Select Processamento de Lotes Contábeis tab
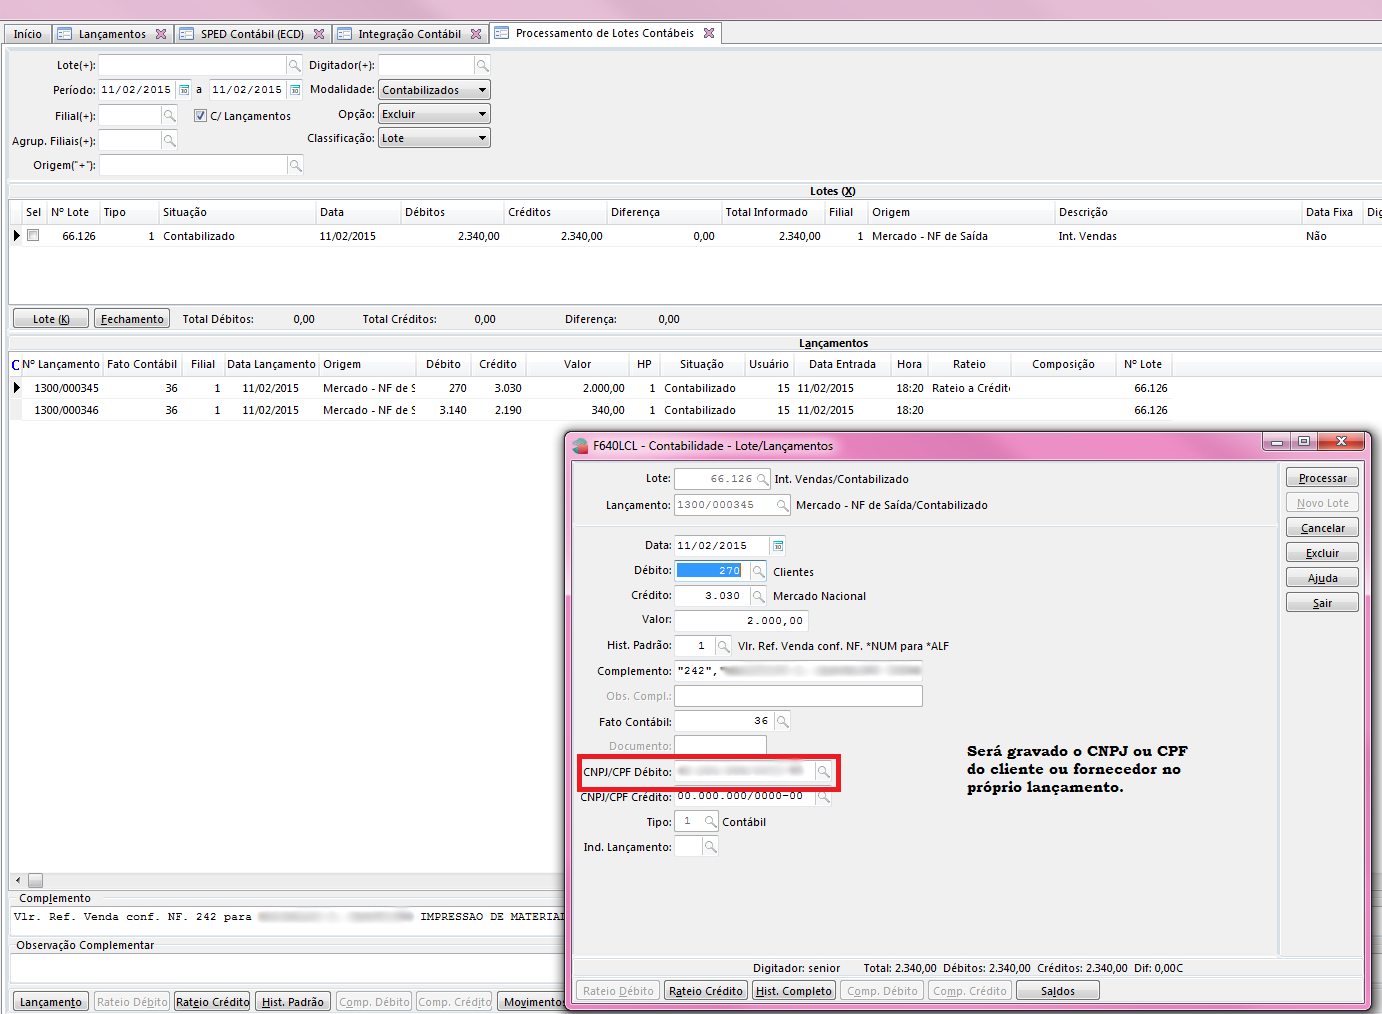Image resolution: width=1382 pixels, height=1014 pixels. click(x=605, y=33)
